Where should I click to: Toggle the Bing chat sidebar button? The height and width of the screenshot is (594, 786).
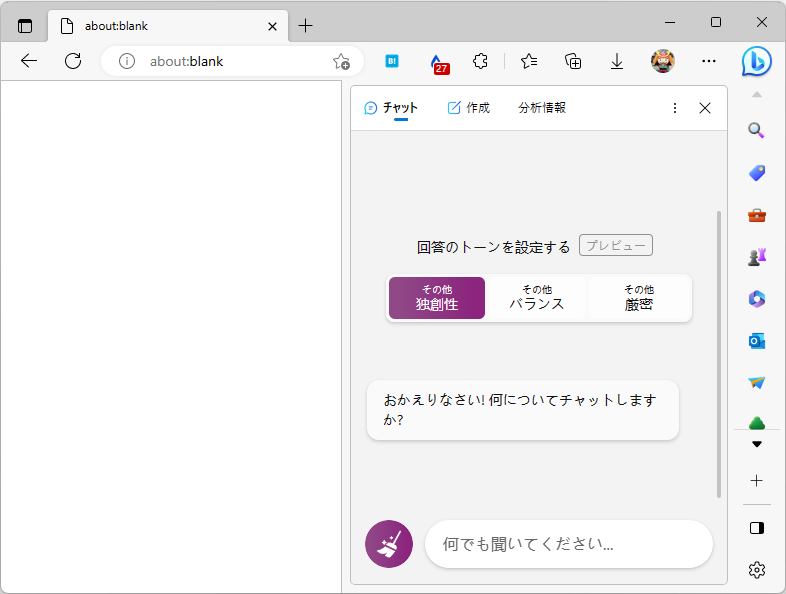pyautogui.click(x=756, y=61)
